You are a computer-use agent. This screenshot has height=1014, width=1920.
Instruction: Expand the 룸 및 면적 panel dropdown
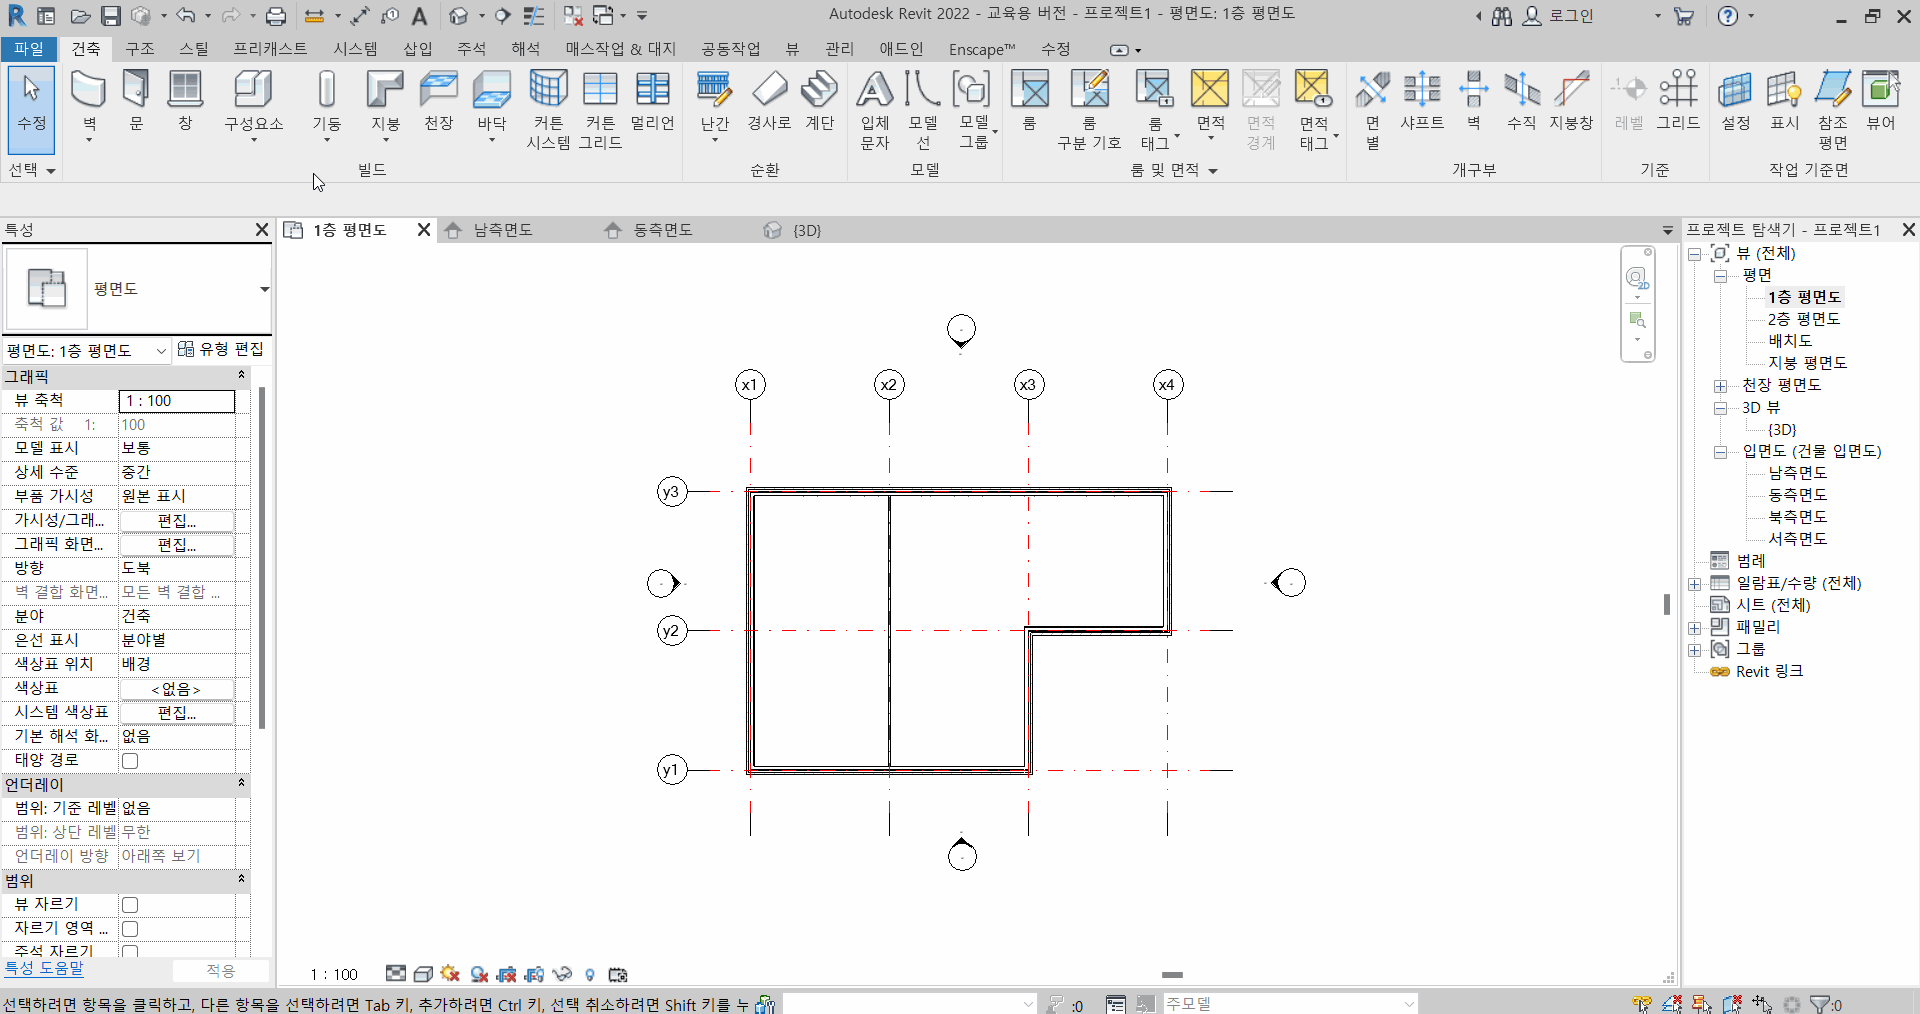coord(1174,171)
